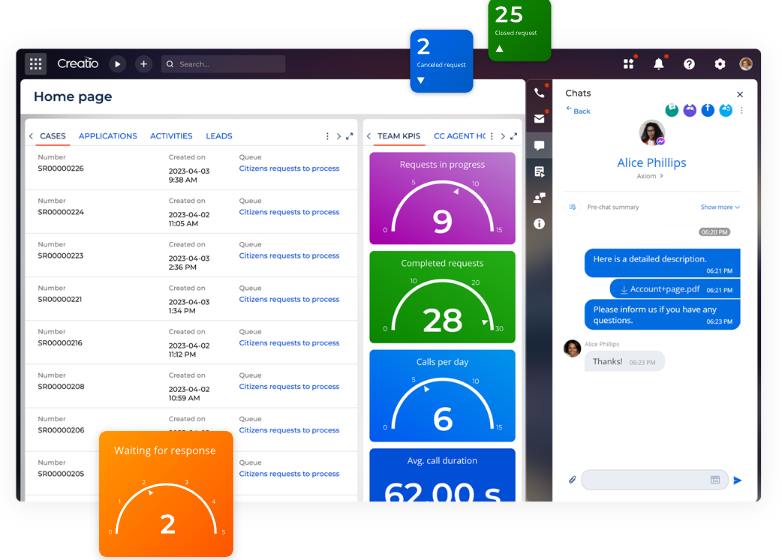This screenshot has width=782, height=560.
Task: Open the app launcher grid icon
Action: [35, 64]
